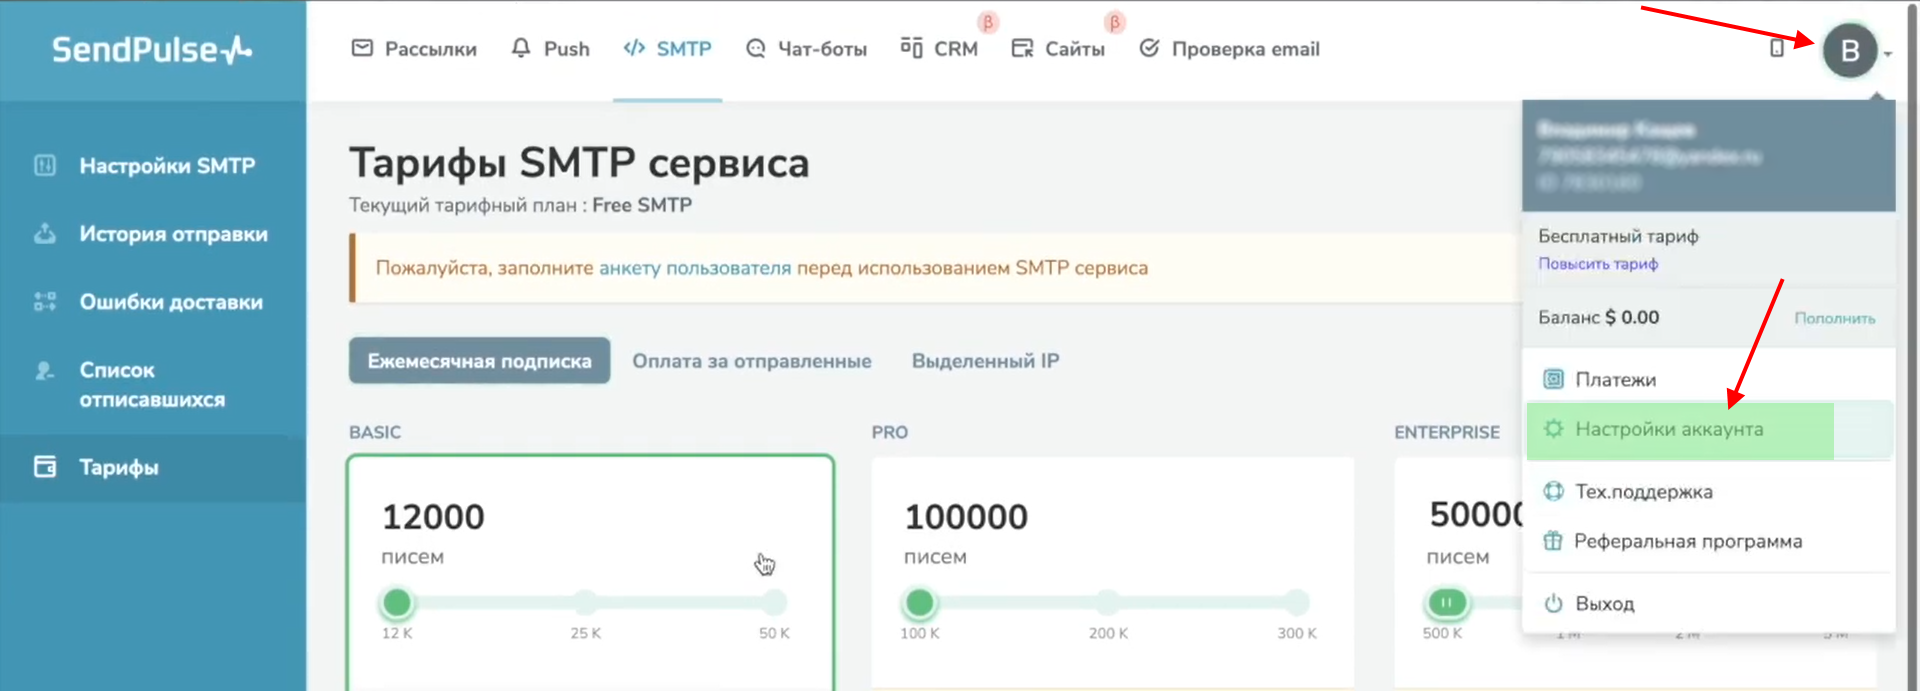Open Настройки аккаунта from the menu

point(1668,429)
